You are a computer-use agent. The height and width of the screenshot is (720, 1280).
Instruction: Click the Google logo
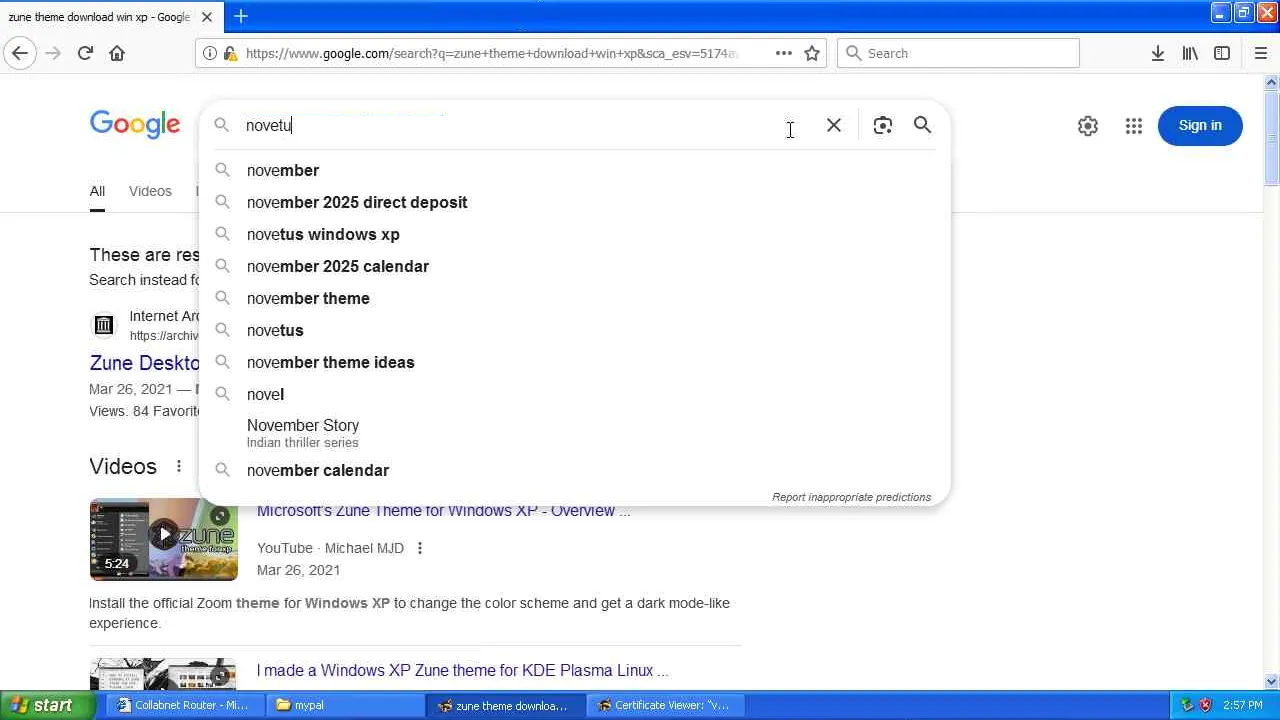(135, 125)
